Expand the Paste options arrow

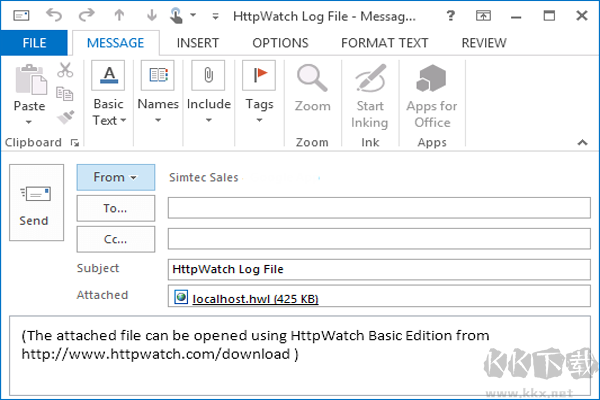point(29,122)
